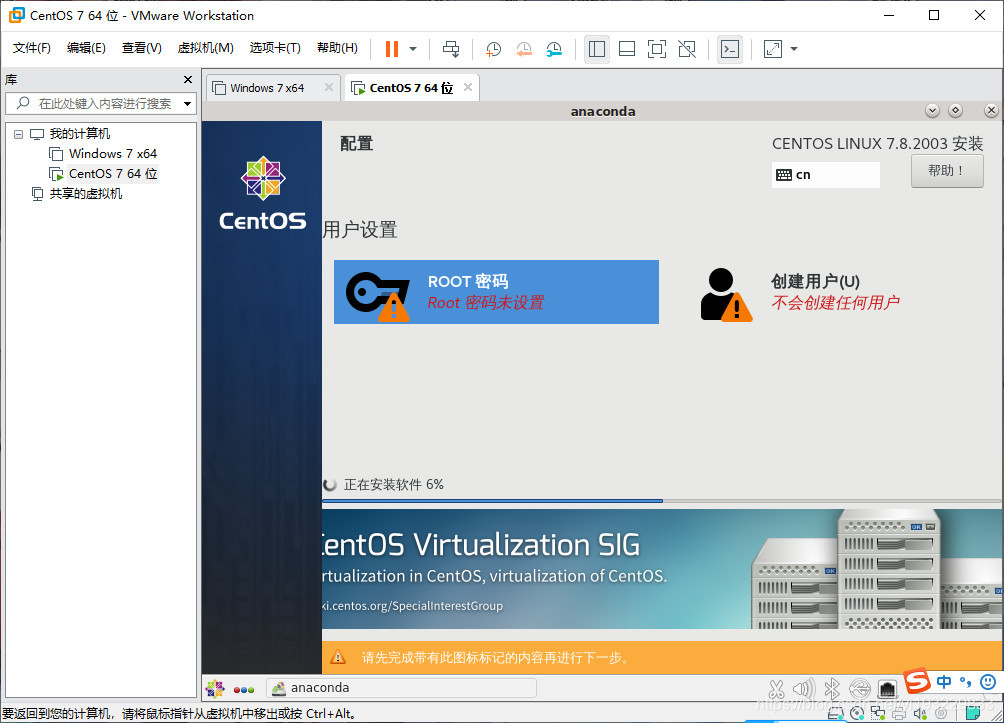Click the 正在安装软件 6% status text

[393, 485]
